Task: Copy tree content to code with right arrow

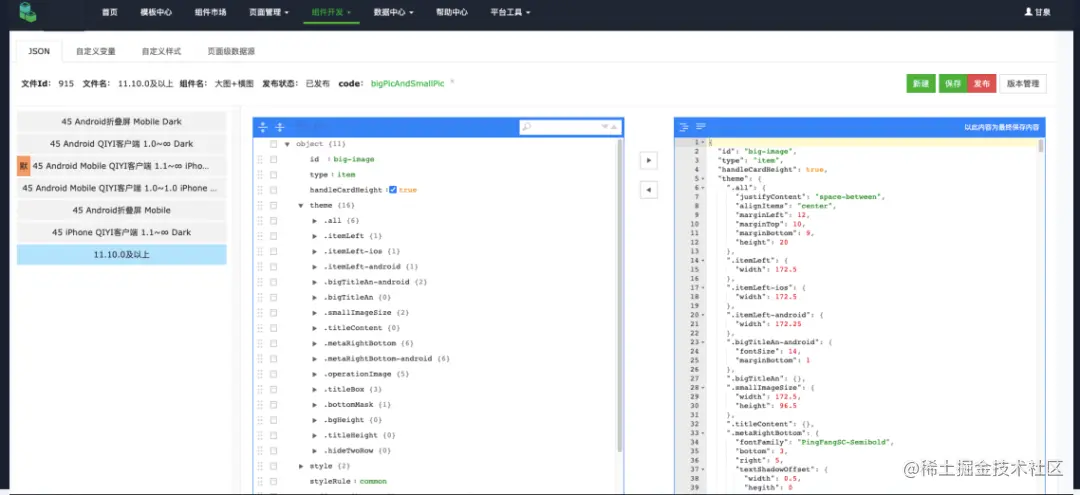Action: pyautogui.click(x=649, y=160)
